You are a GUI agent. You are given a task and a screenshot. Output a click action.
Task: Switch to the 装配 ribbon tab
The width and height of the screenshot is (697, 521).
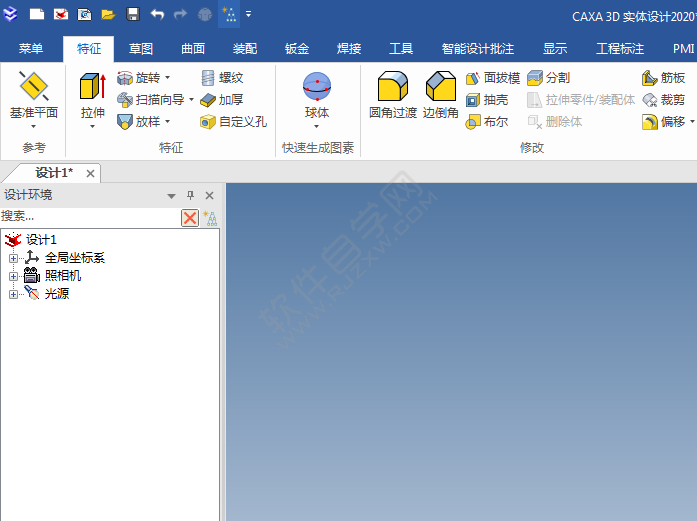245,48
